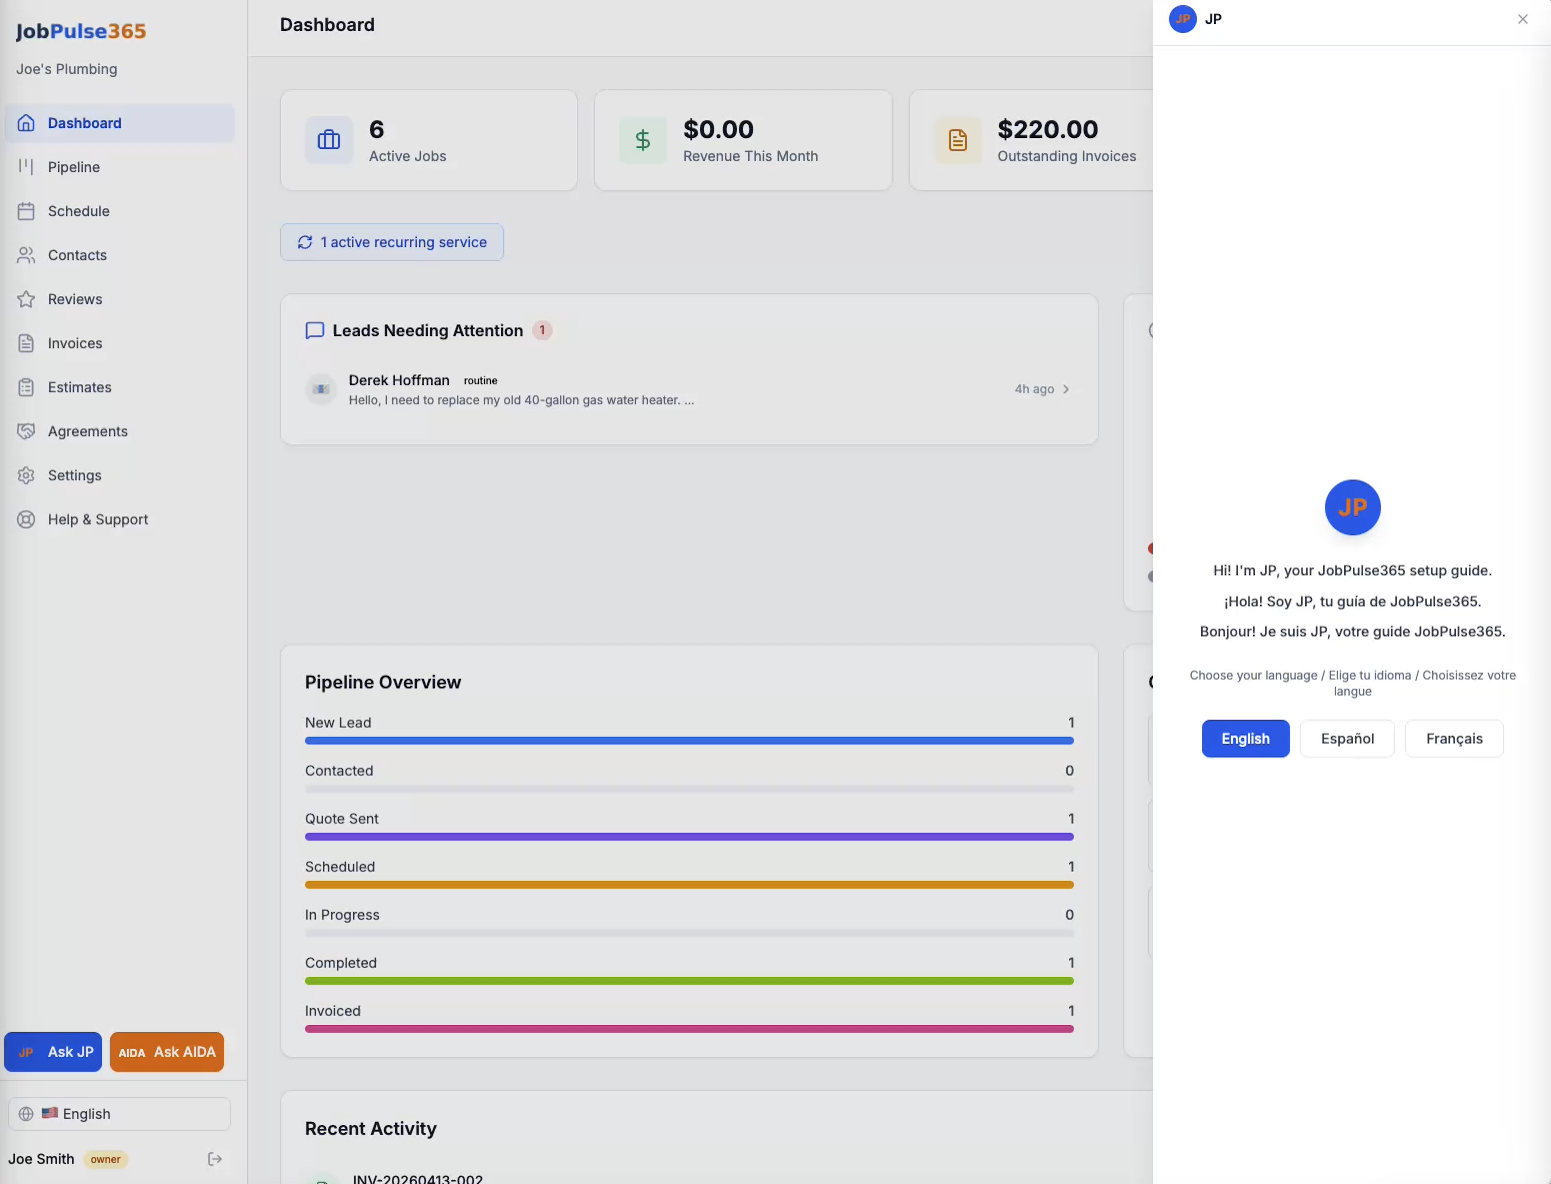Screen dimensions: 1551x1184
Task: Choose Français language button
Action: click(x=1454, y=739)
